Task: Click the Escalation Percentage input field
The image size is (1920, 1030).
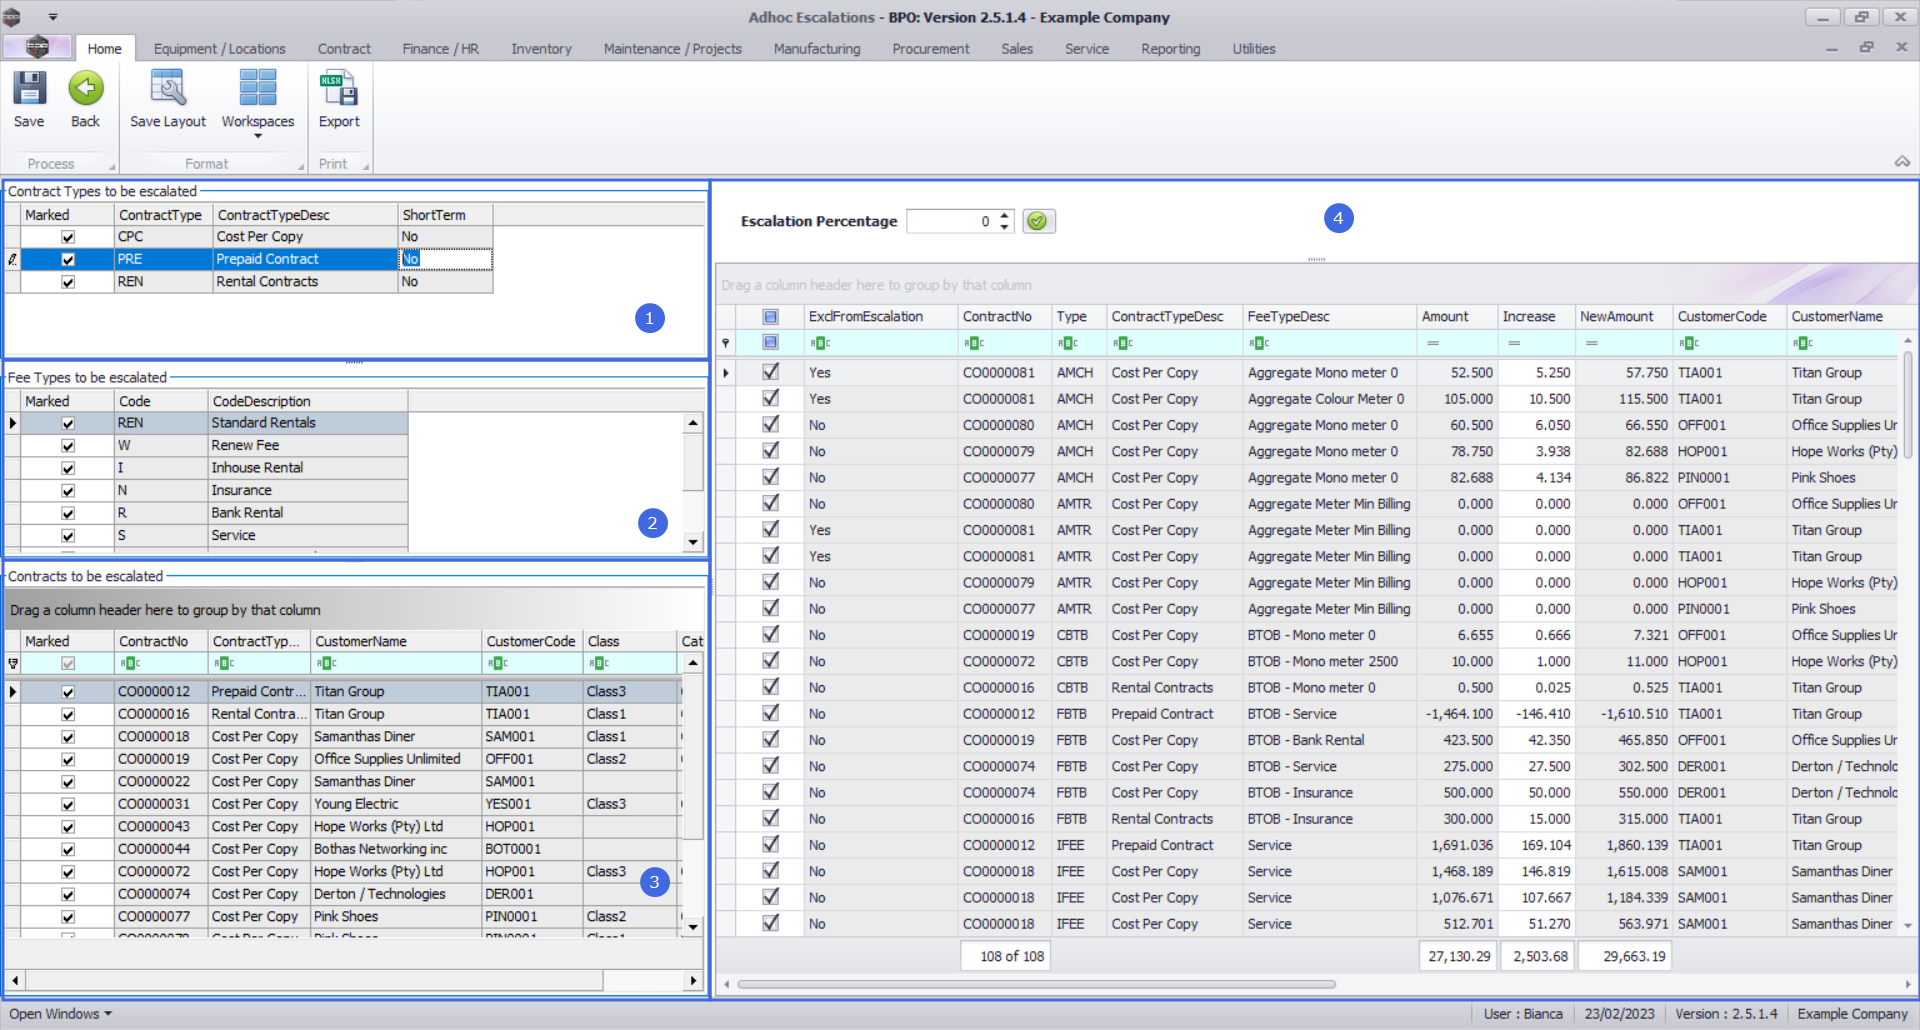Action: click(x=950, y=221)
